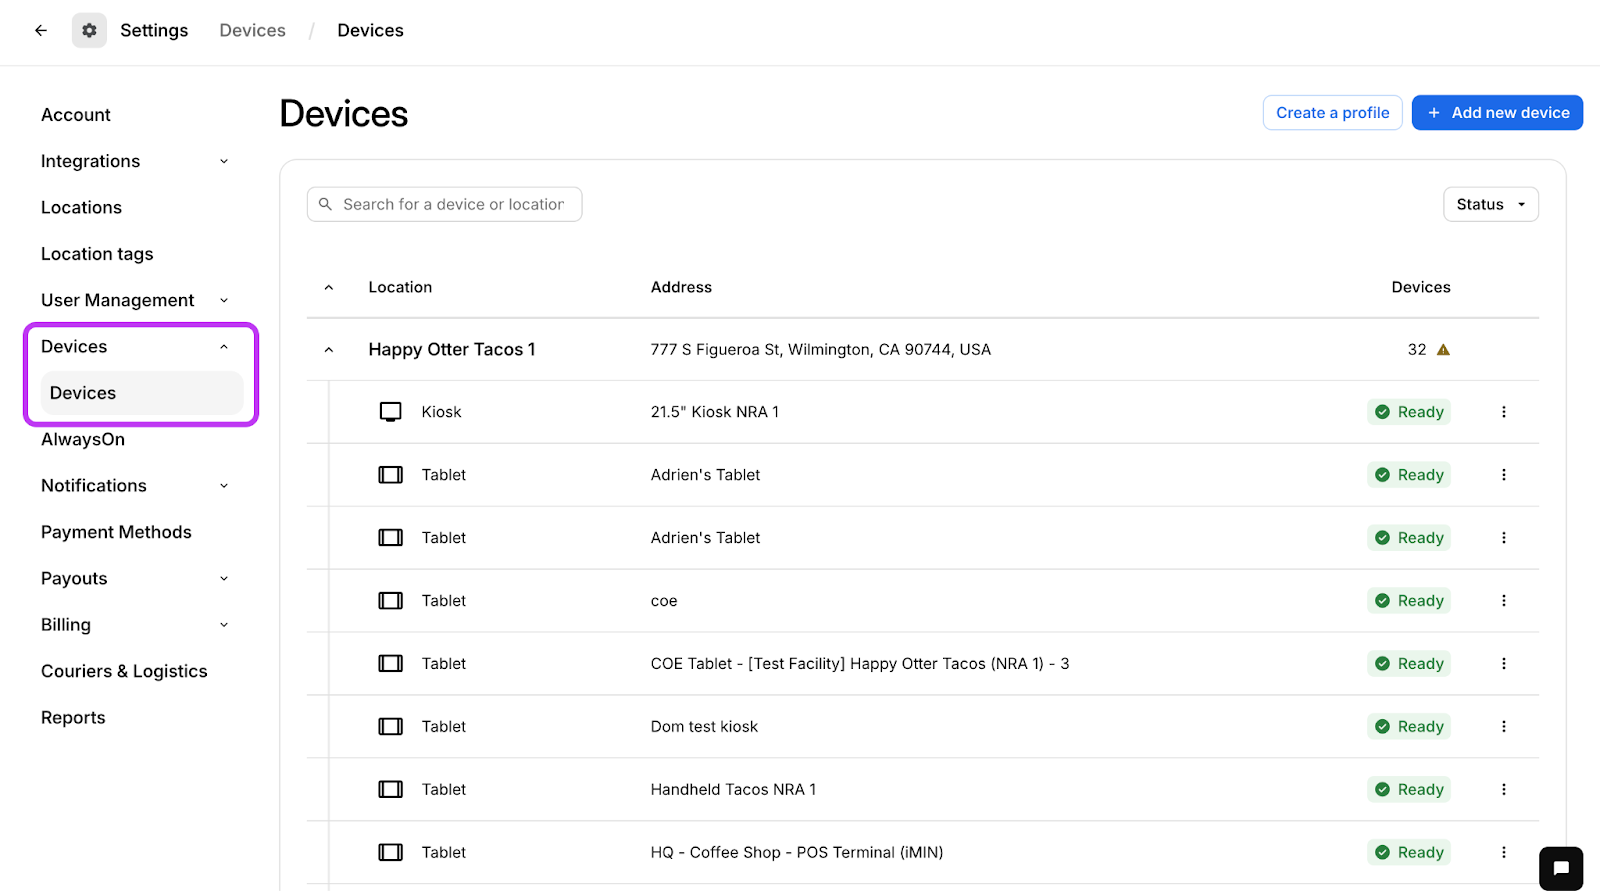Go to Payment Methods in sidebar

click(116, 532)
